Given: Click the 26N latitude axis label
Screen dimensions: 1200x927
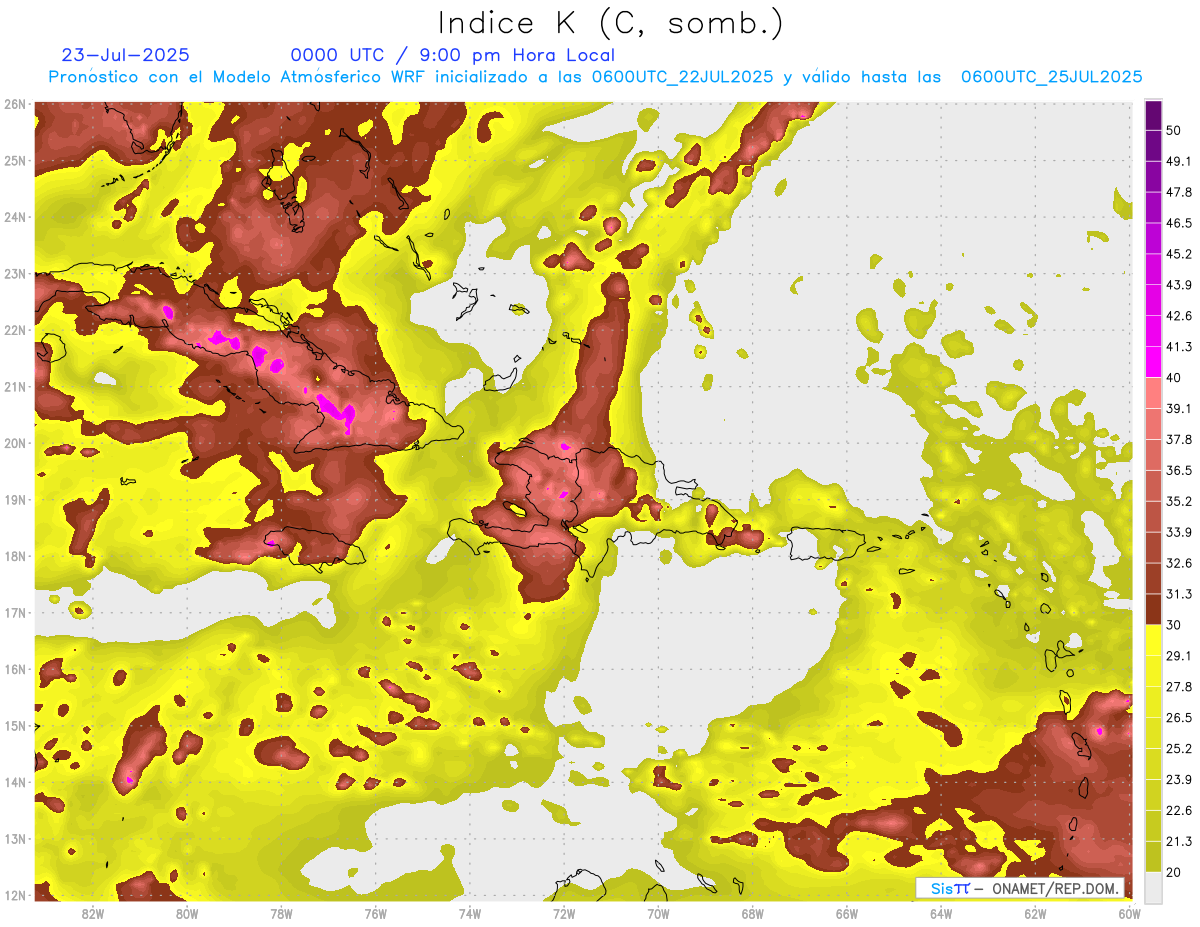Looking at the screenshot, I should [x=15, y=104].
